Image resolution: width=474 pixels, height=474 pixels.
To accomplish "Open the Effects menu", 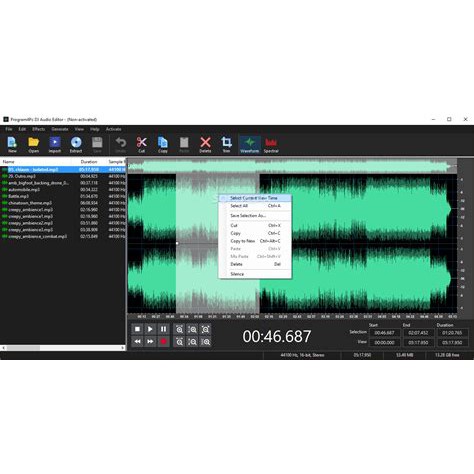I will 39,129.
